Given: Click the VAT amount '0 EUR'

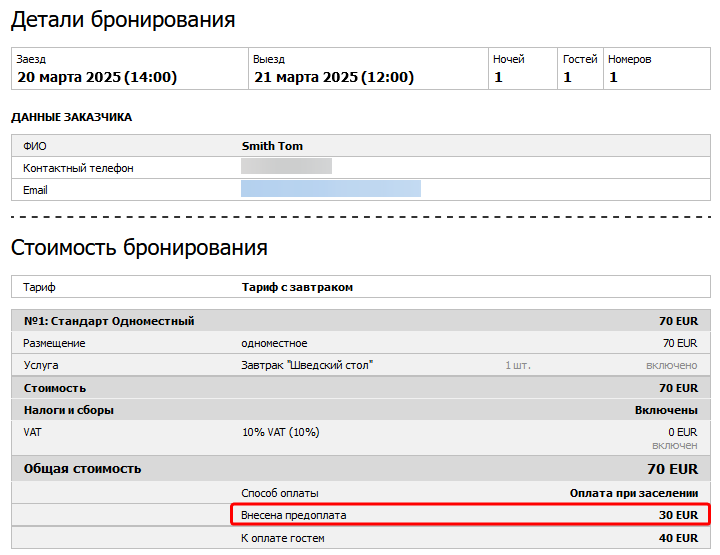Looking at the screenshot, I should pyautogui.click(x=683, y=432).
